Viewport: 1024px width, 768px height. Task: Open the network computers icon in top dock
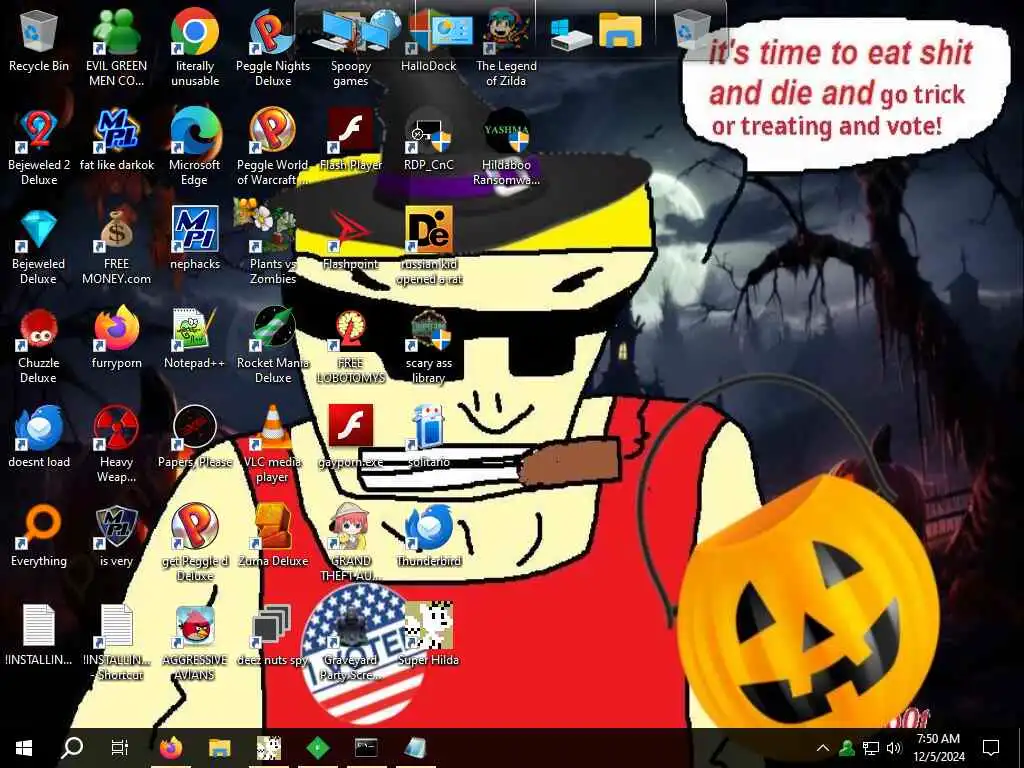pos(356,31)
